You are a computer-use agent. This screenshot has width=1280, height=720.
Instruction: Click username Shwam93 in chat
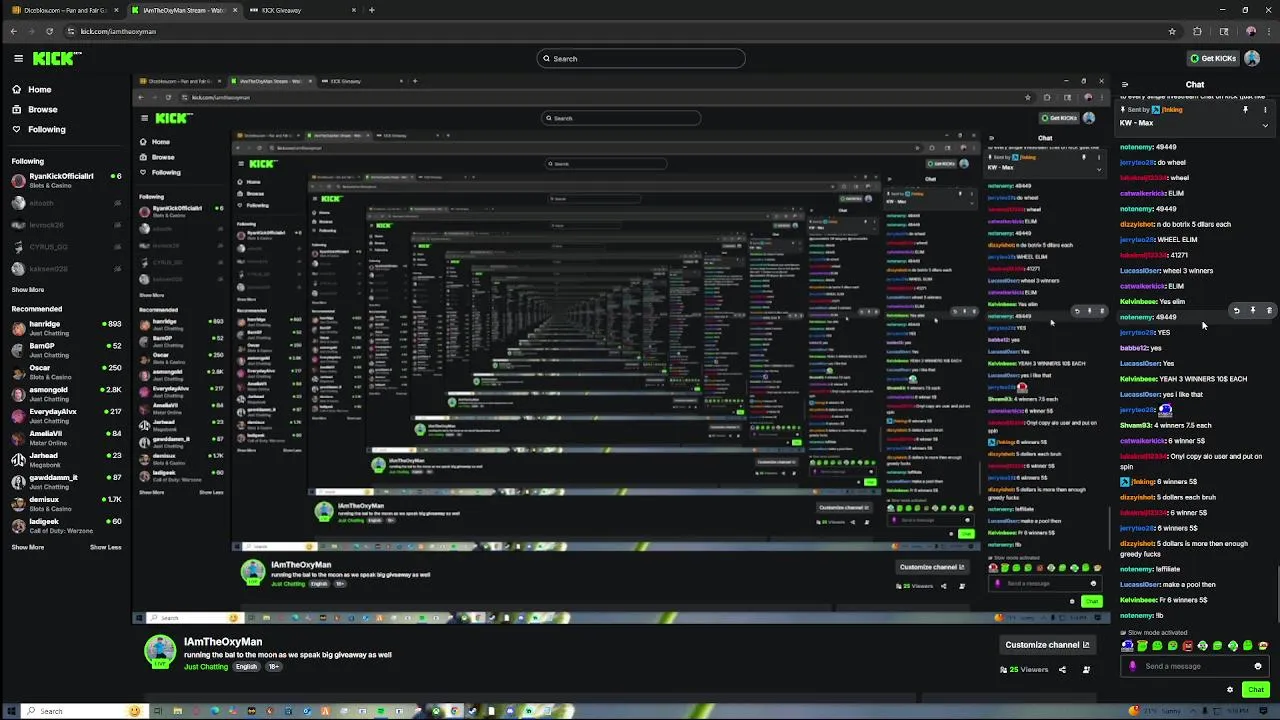[x=1136, y=425]
